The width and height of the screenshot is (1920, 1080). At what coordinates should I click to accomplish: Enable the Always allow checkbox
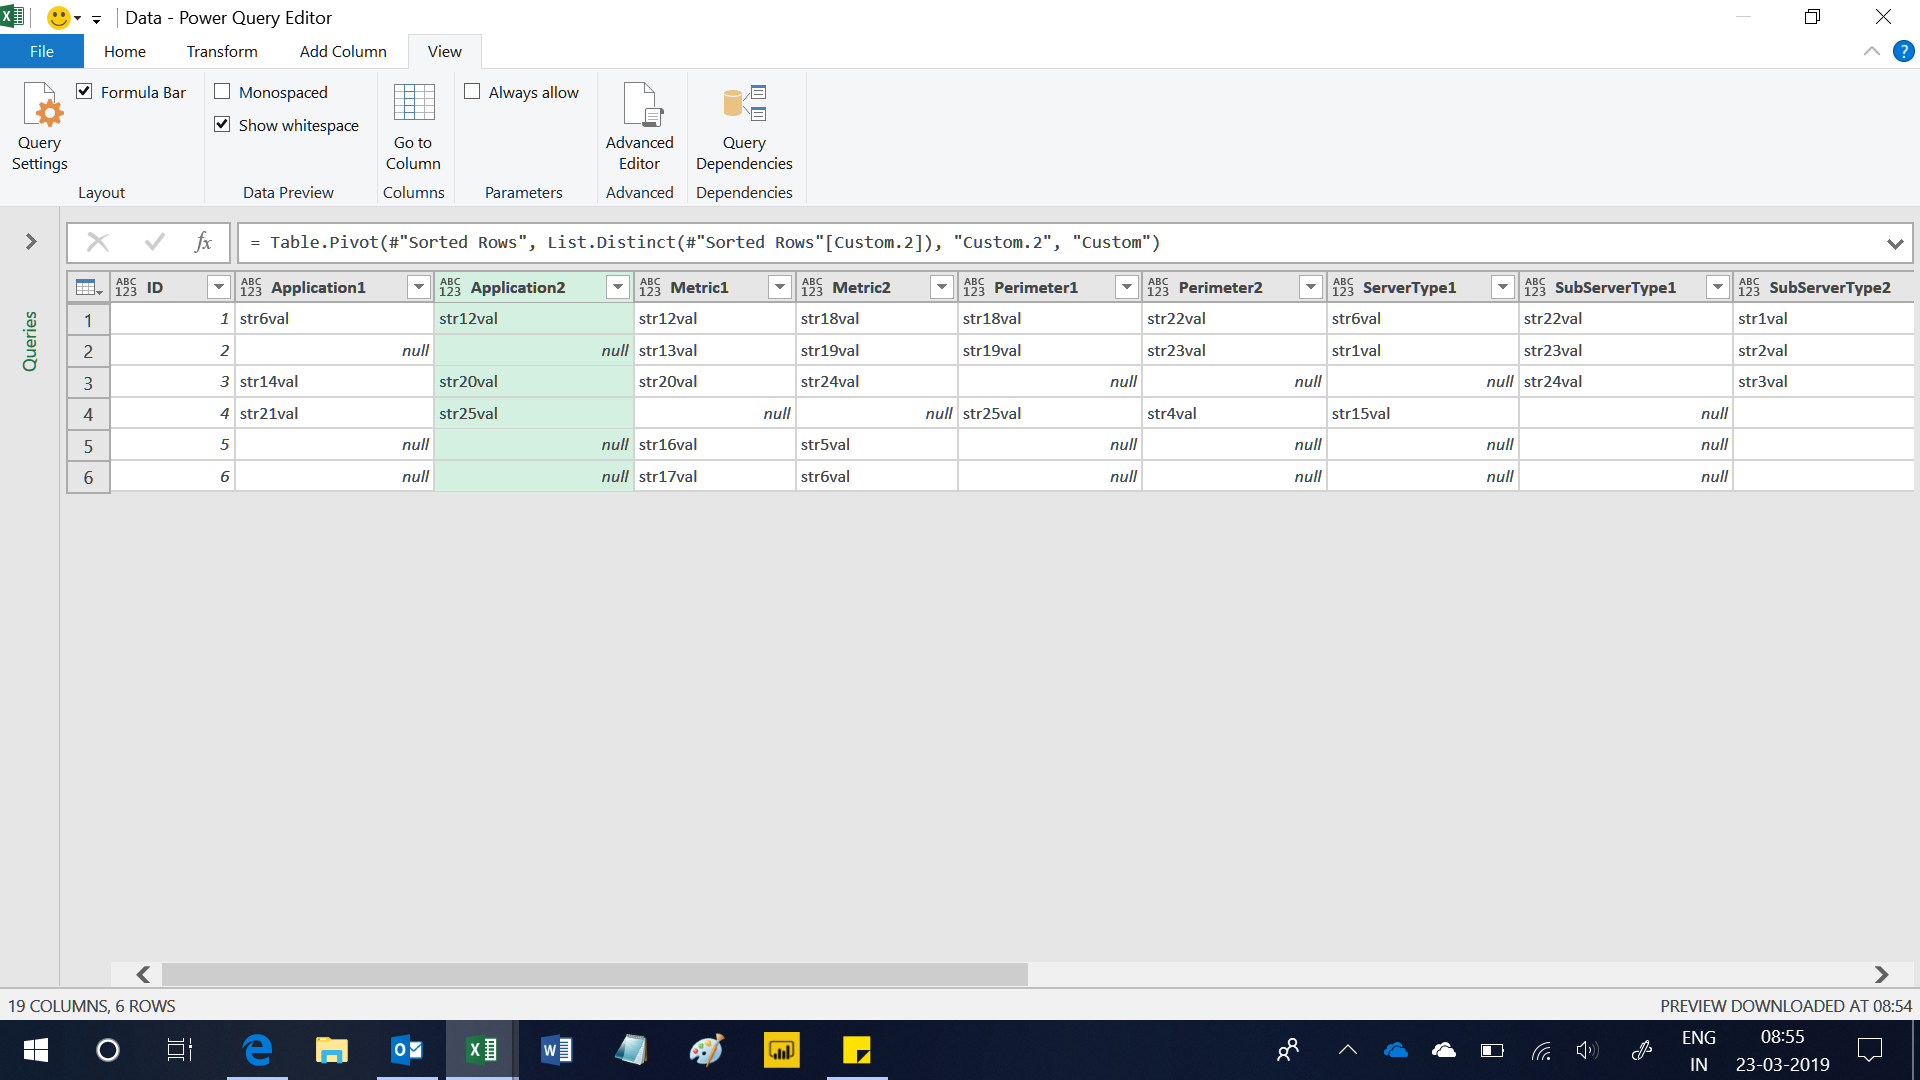click(x=472, y=92)
